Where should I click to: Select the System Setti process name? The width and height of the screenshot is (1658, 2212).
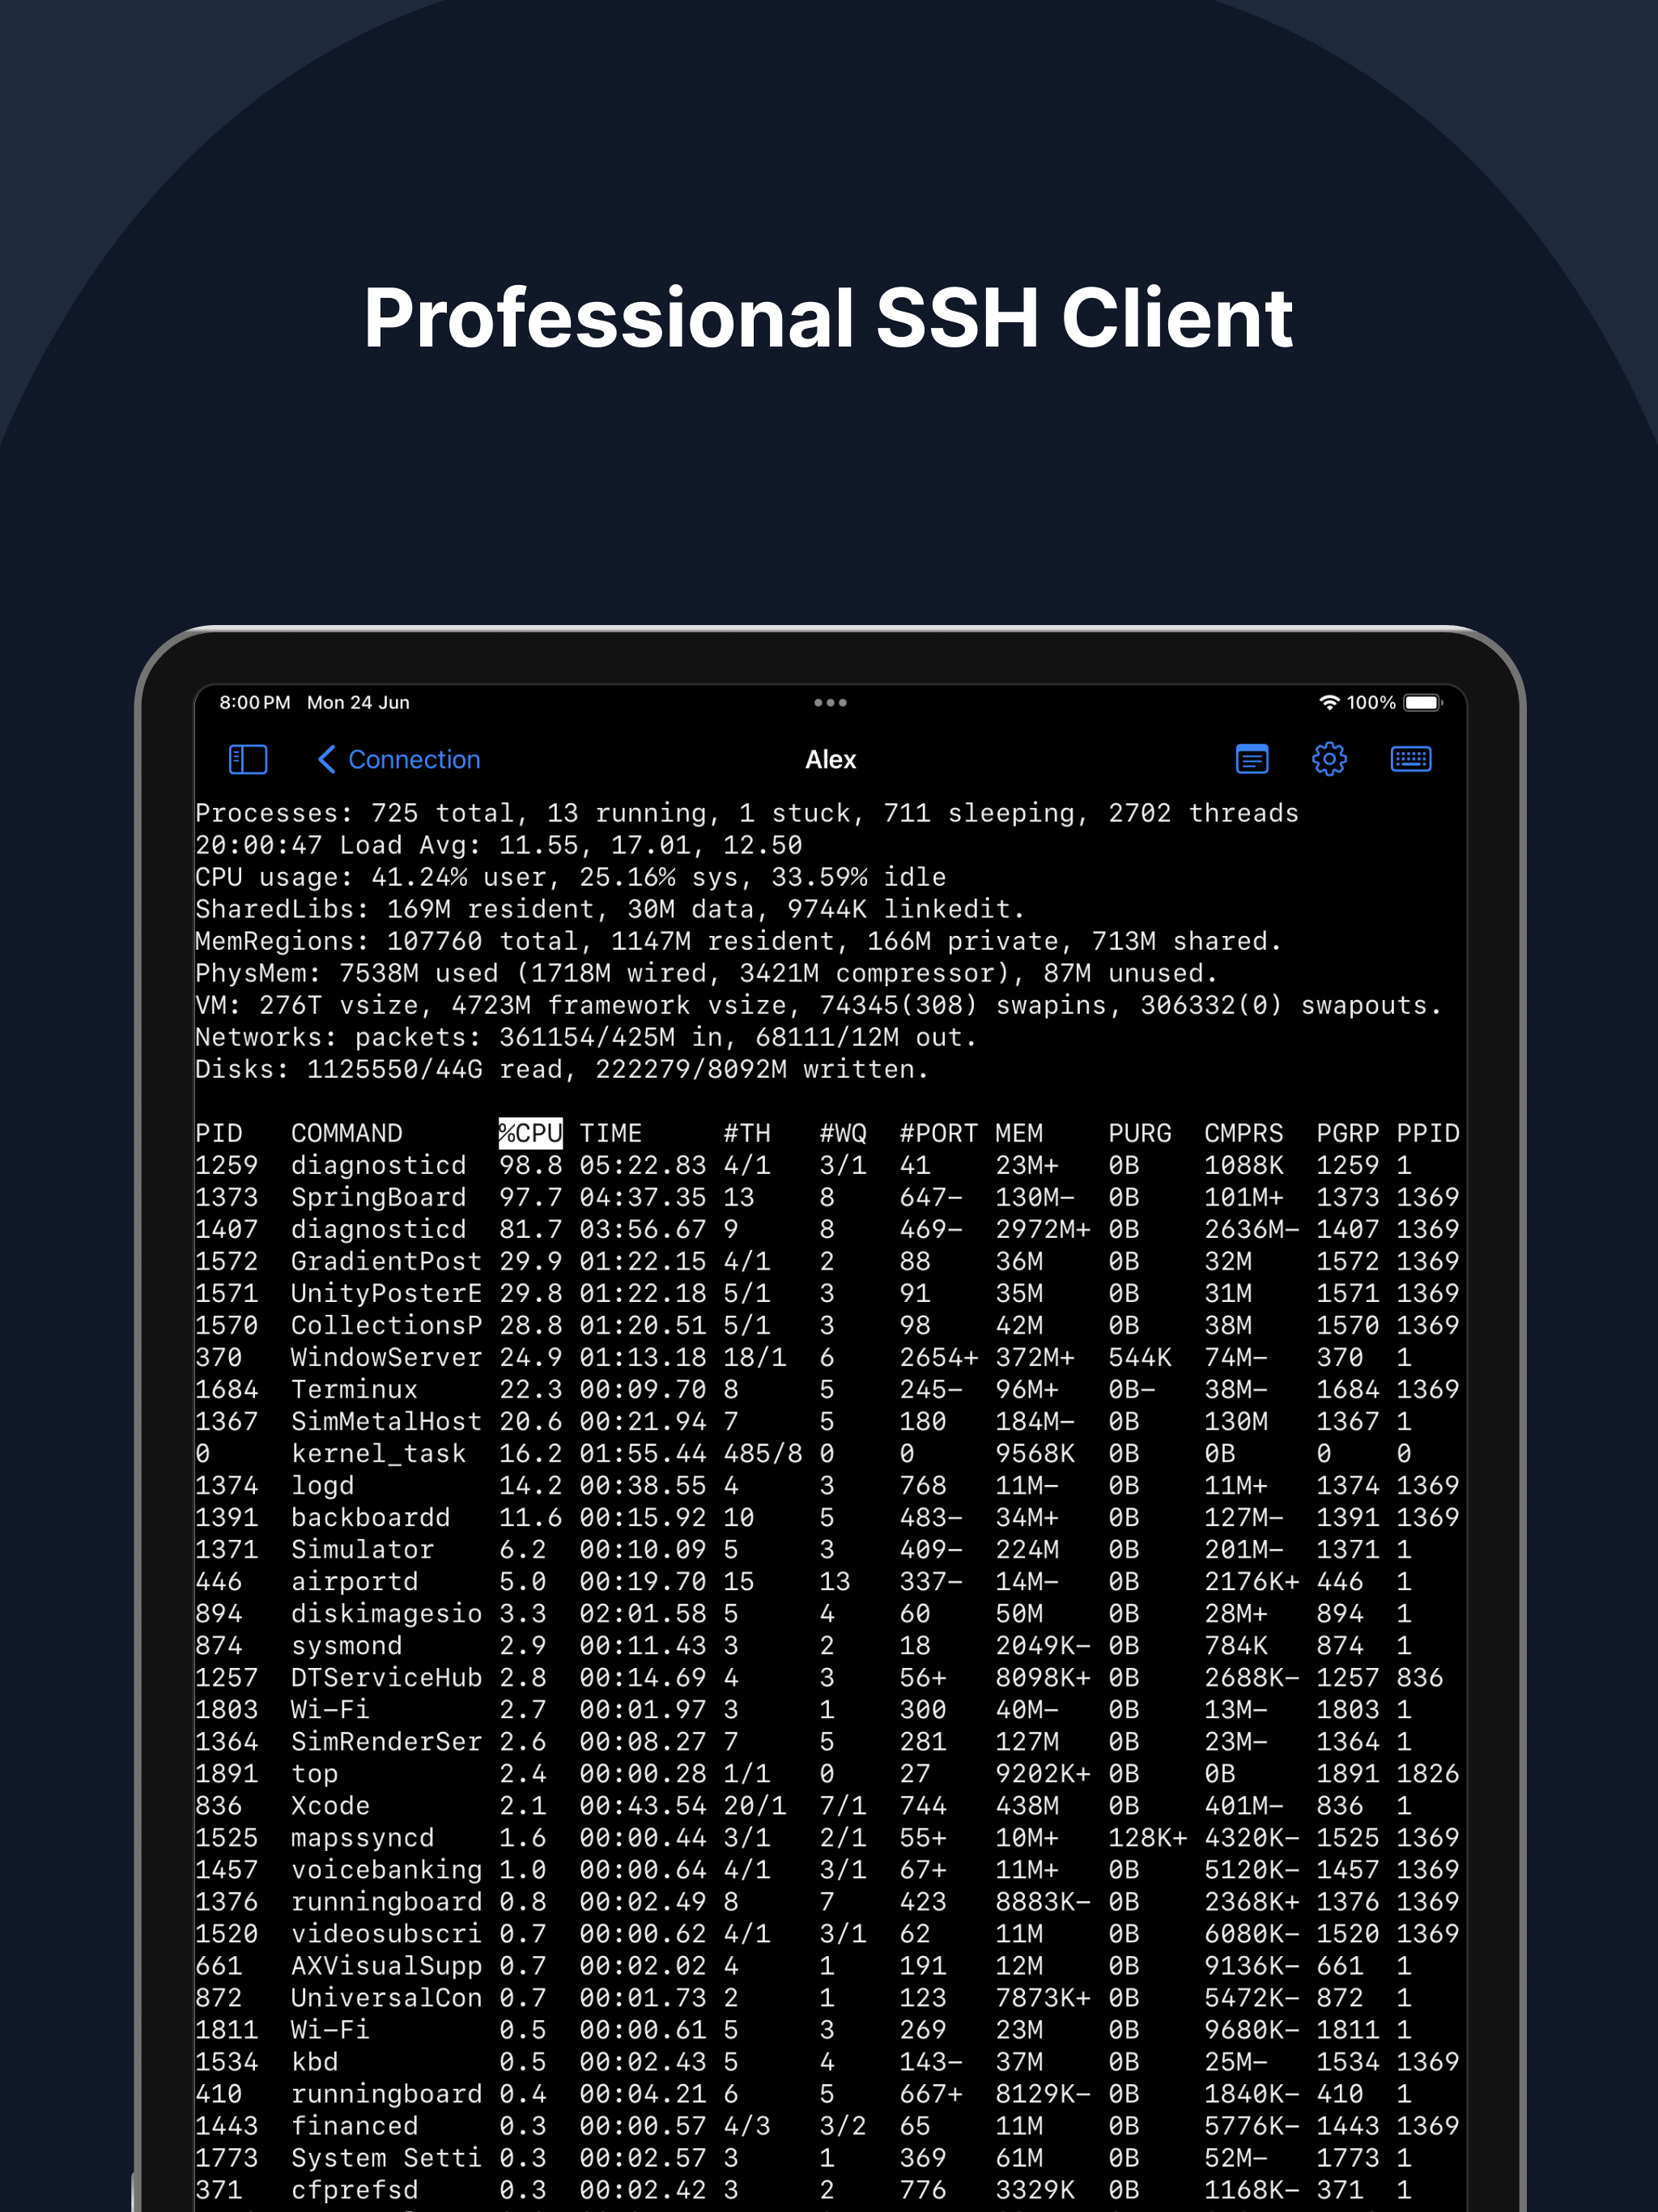click(387, 2158)
